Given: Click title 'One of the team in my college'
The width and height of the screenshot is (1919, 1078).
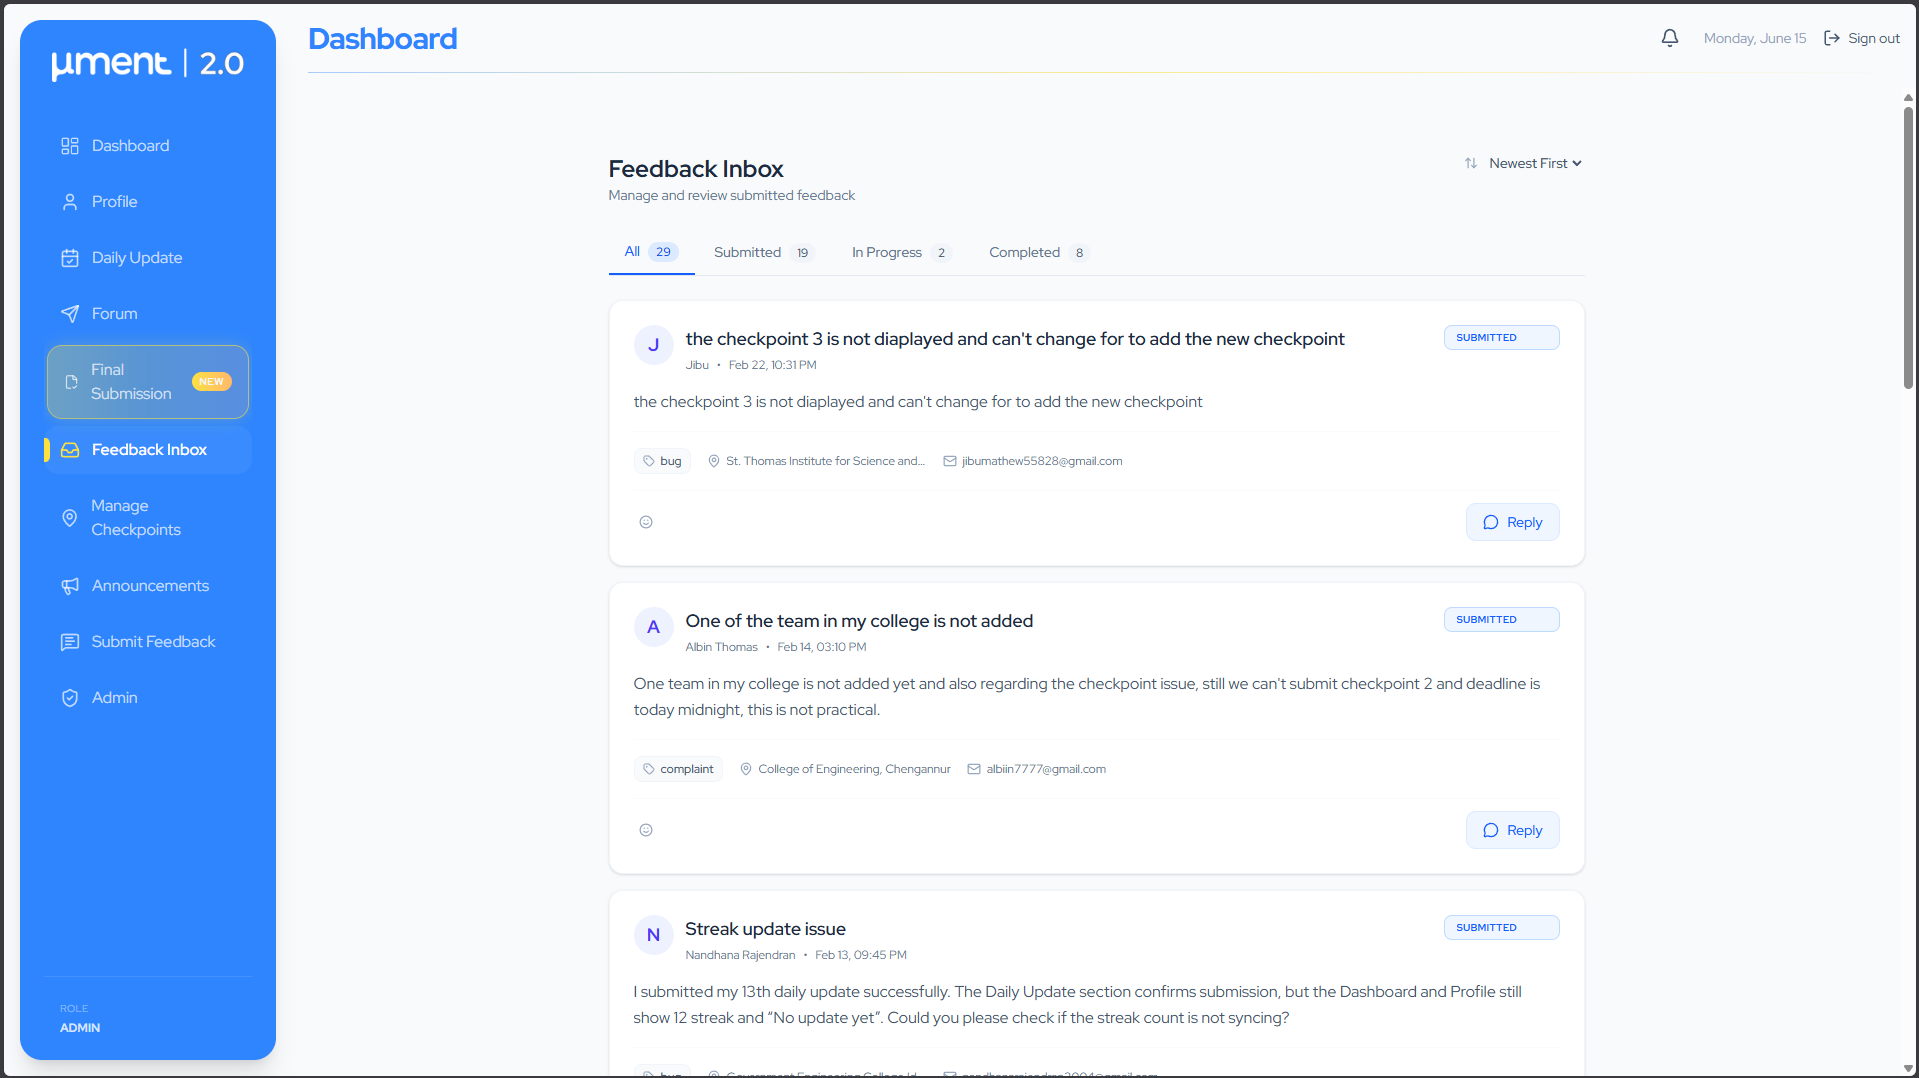Looking at the screenshot, I should coord(859,621).
